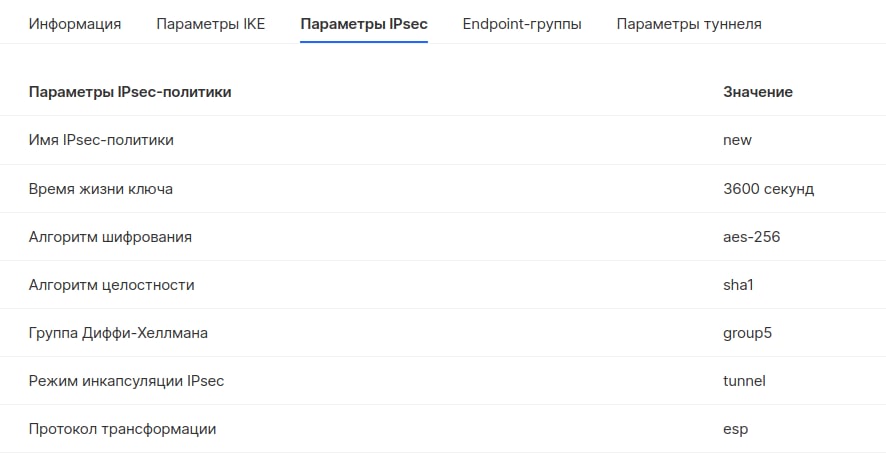Click the group5 value
This screenshot has width=886, height=472.
[747, 333]
